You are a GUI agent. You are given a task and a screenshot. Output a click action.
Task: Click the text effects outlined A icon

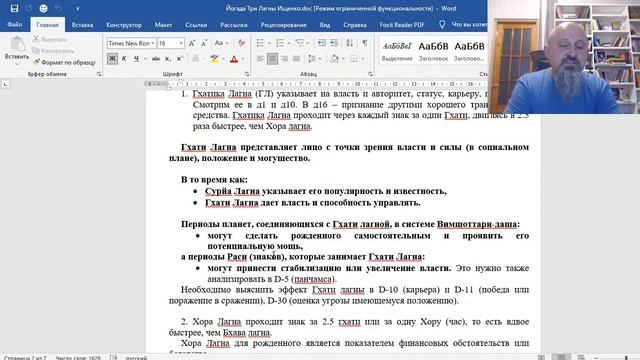click(x=196, y=59)
